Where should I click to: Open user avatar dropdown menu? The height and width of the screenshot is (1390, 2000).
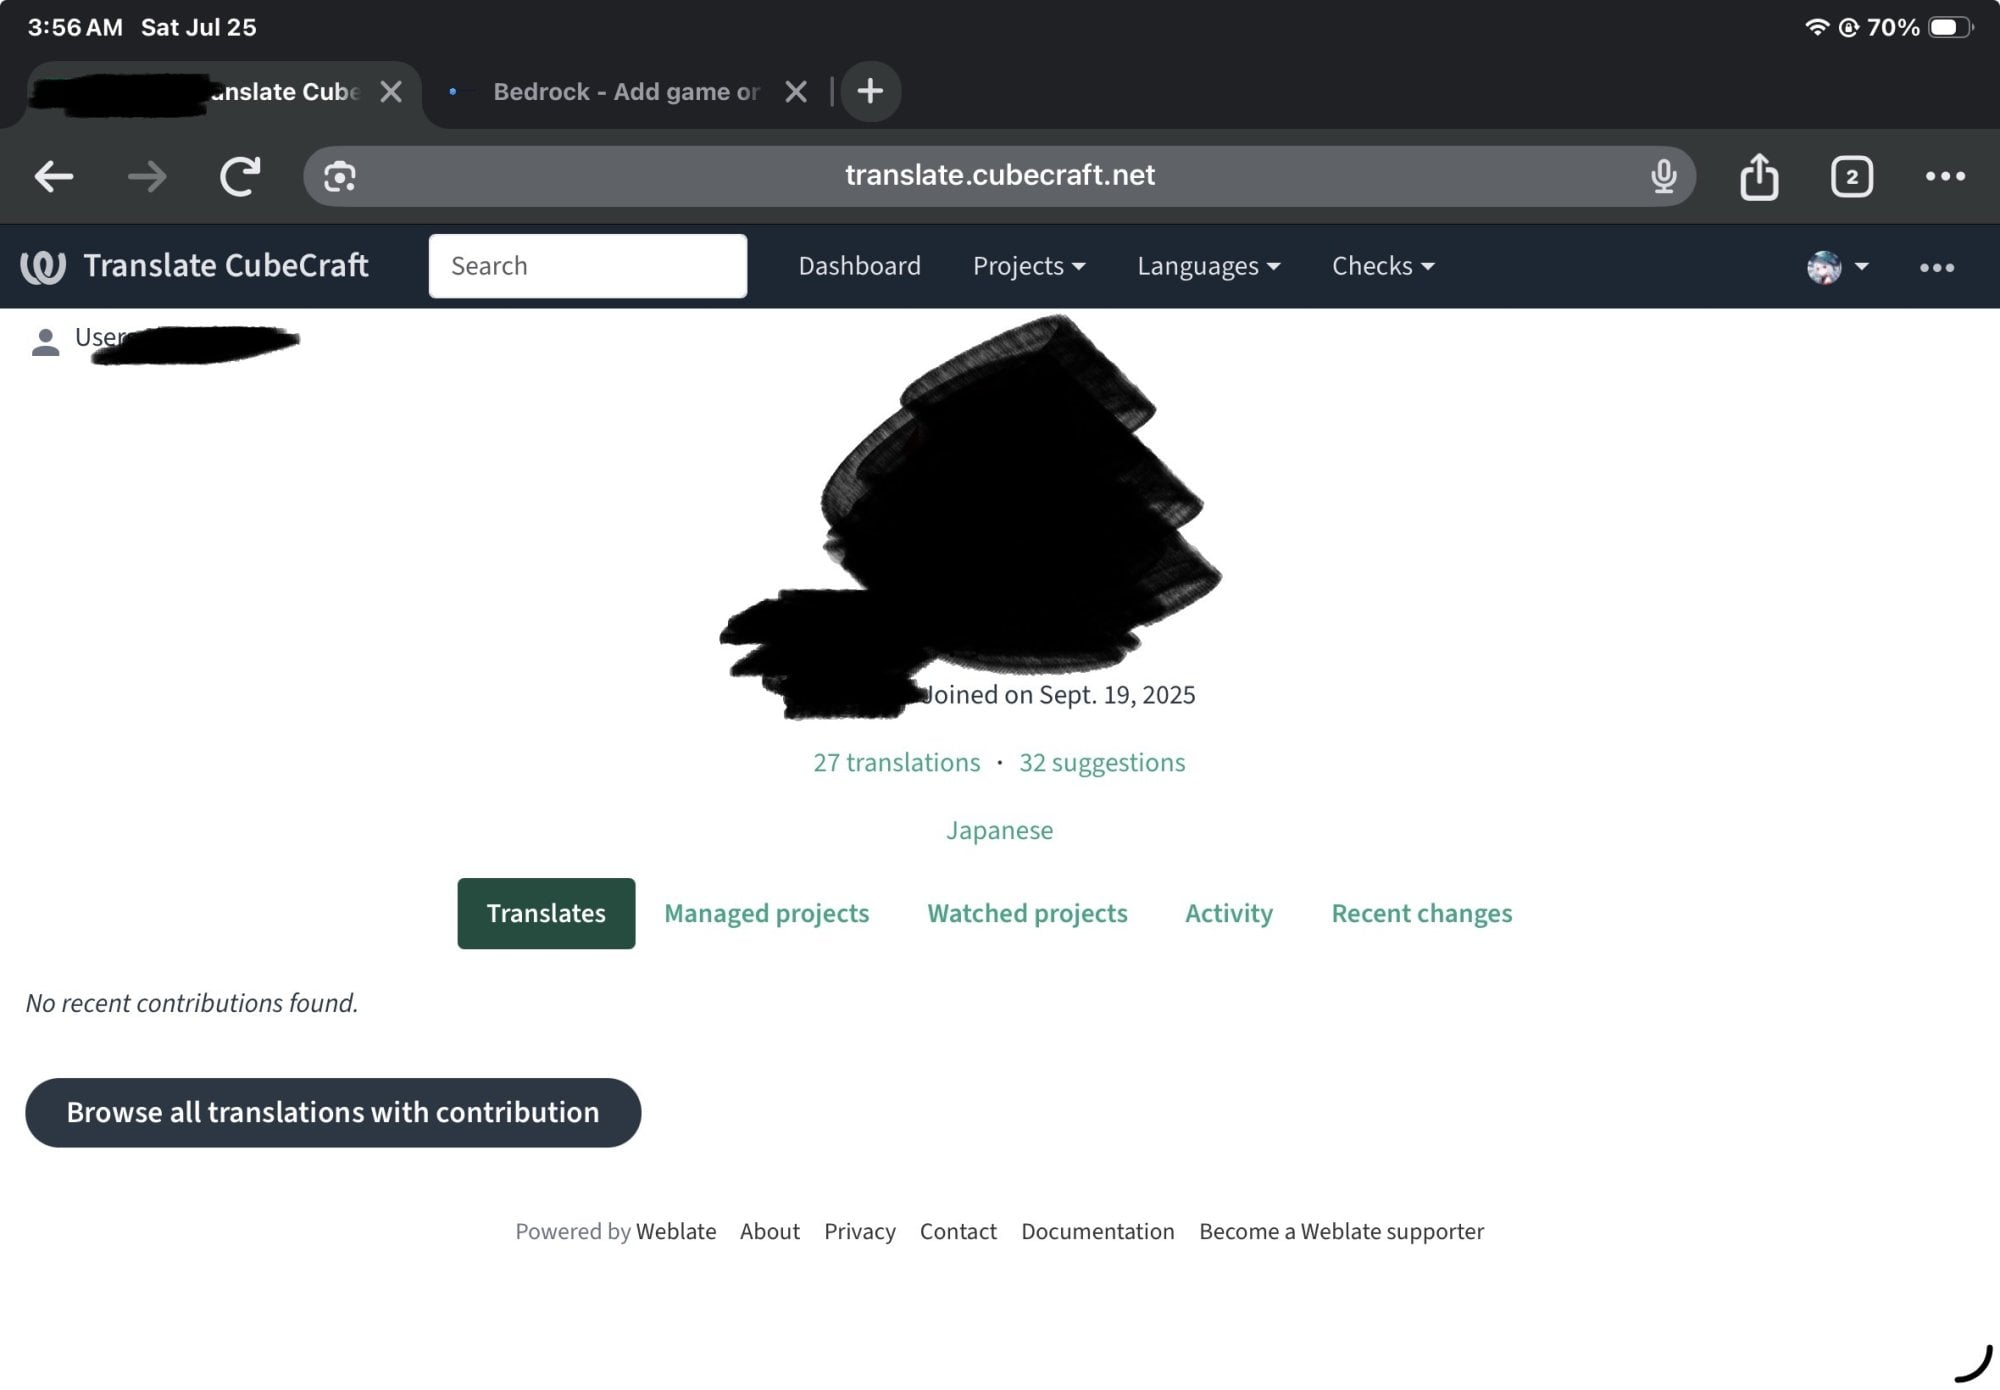[1838, 267]
